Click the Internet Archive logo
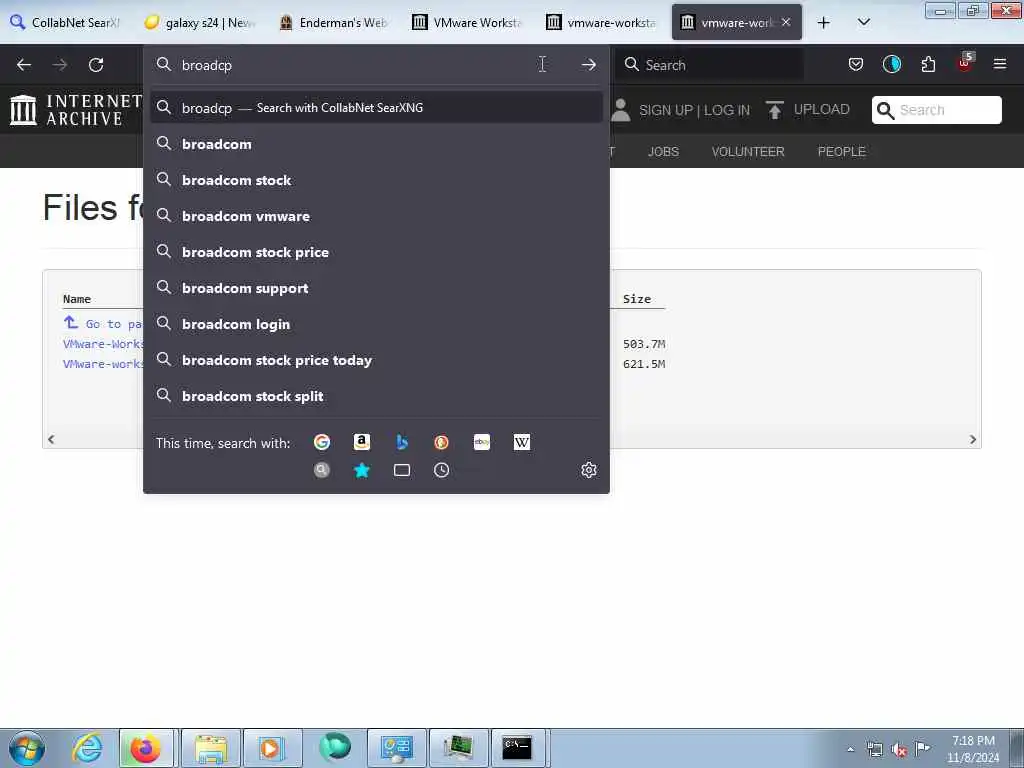1024x768 pixels. (76, 109)
